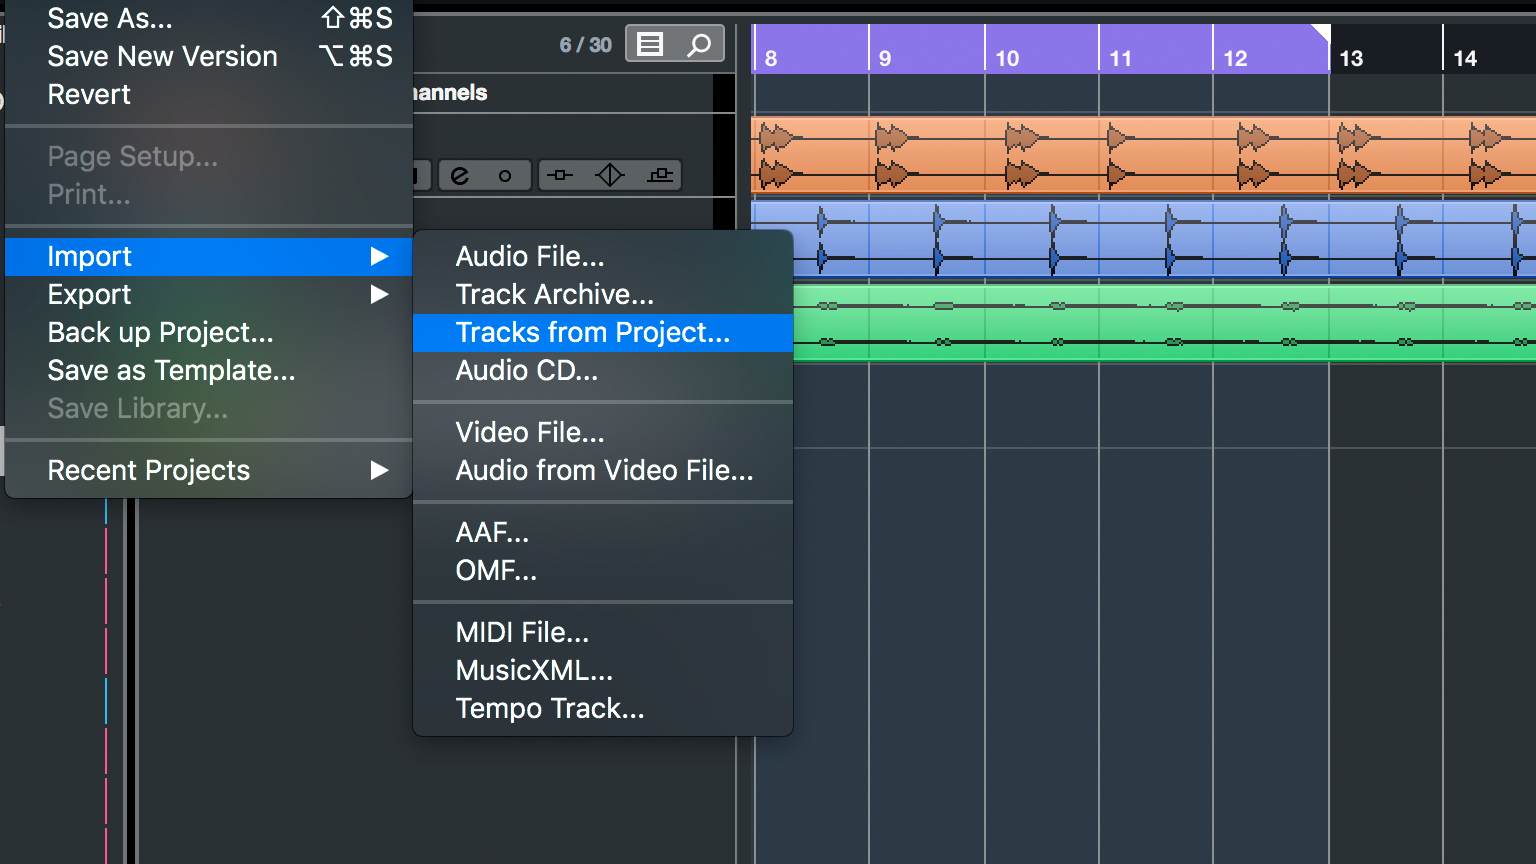Screen dimensions: 1536x864
Task: Open Edit Channel Settings with the "e" icon
Action: pos(460,175)
